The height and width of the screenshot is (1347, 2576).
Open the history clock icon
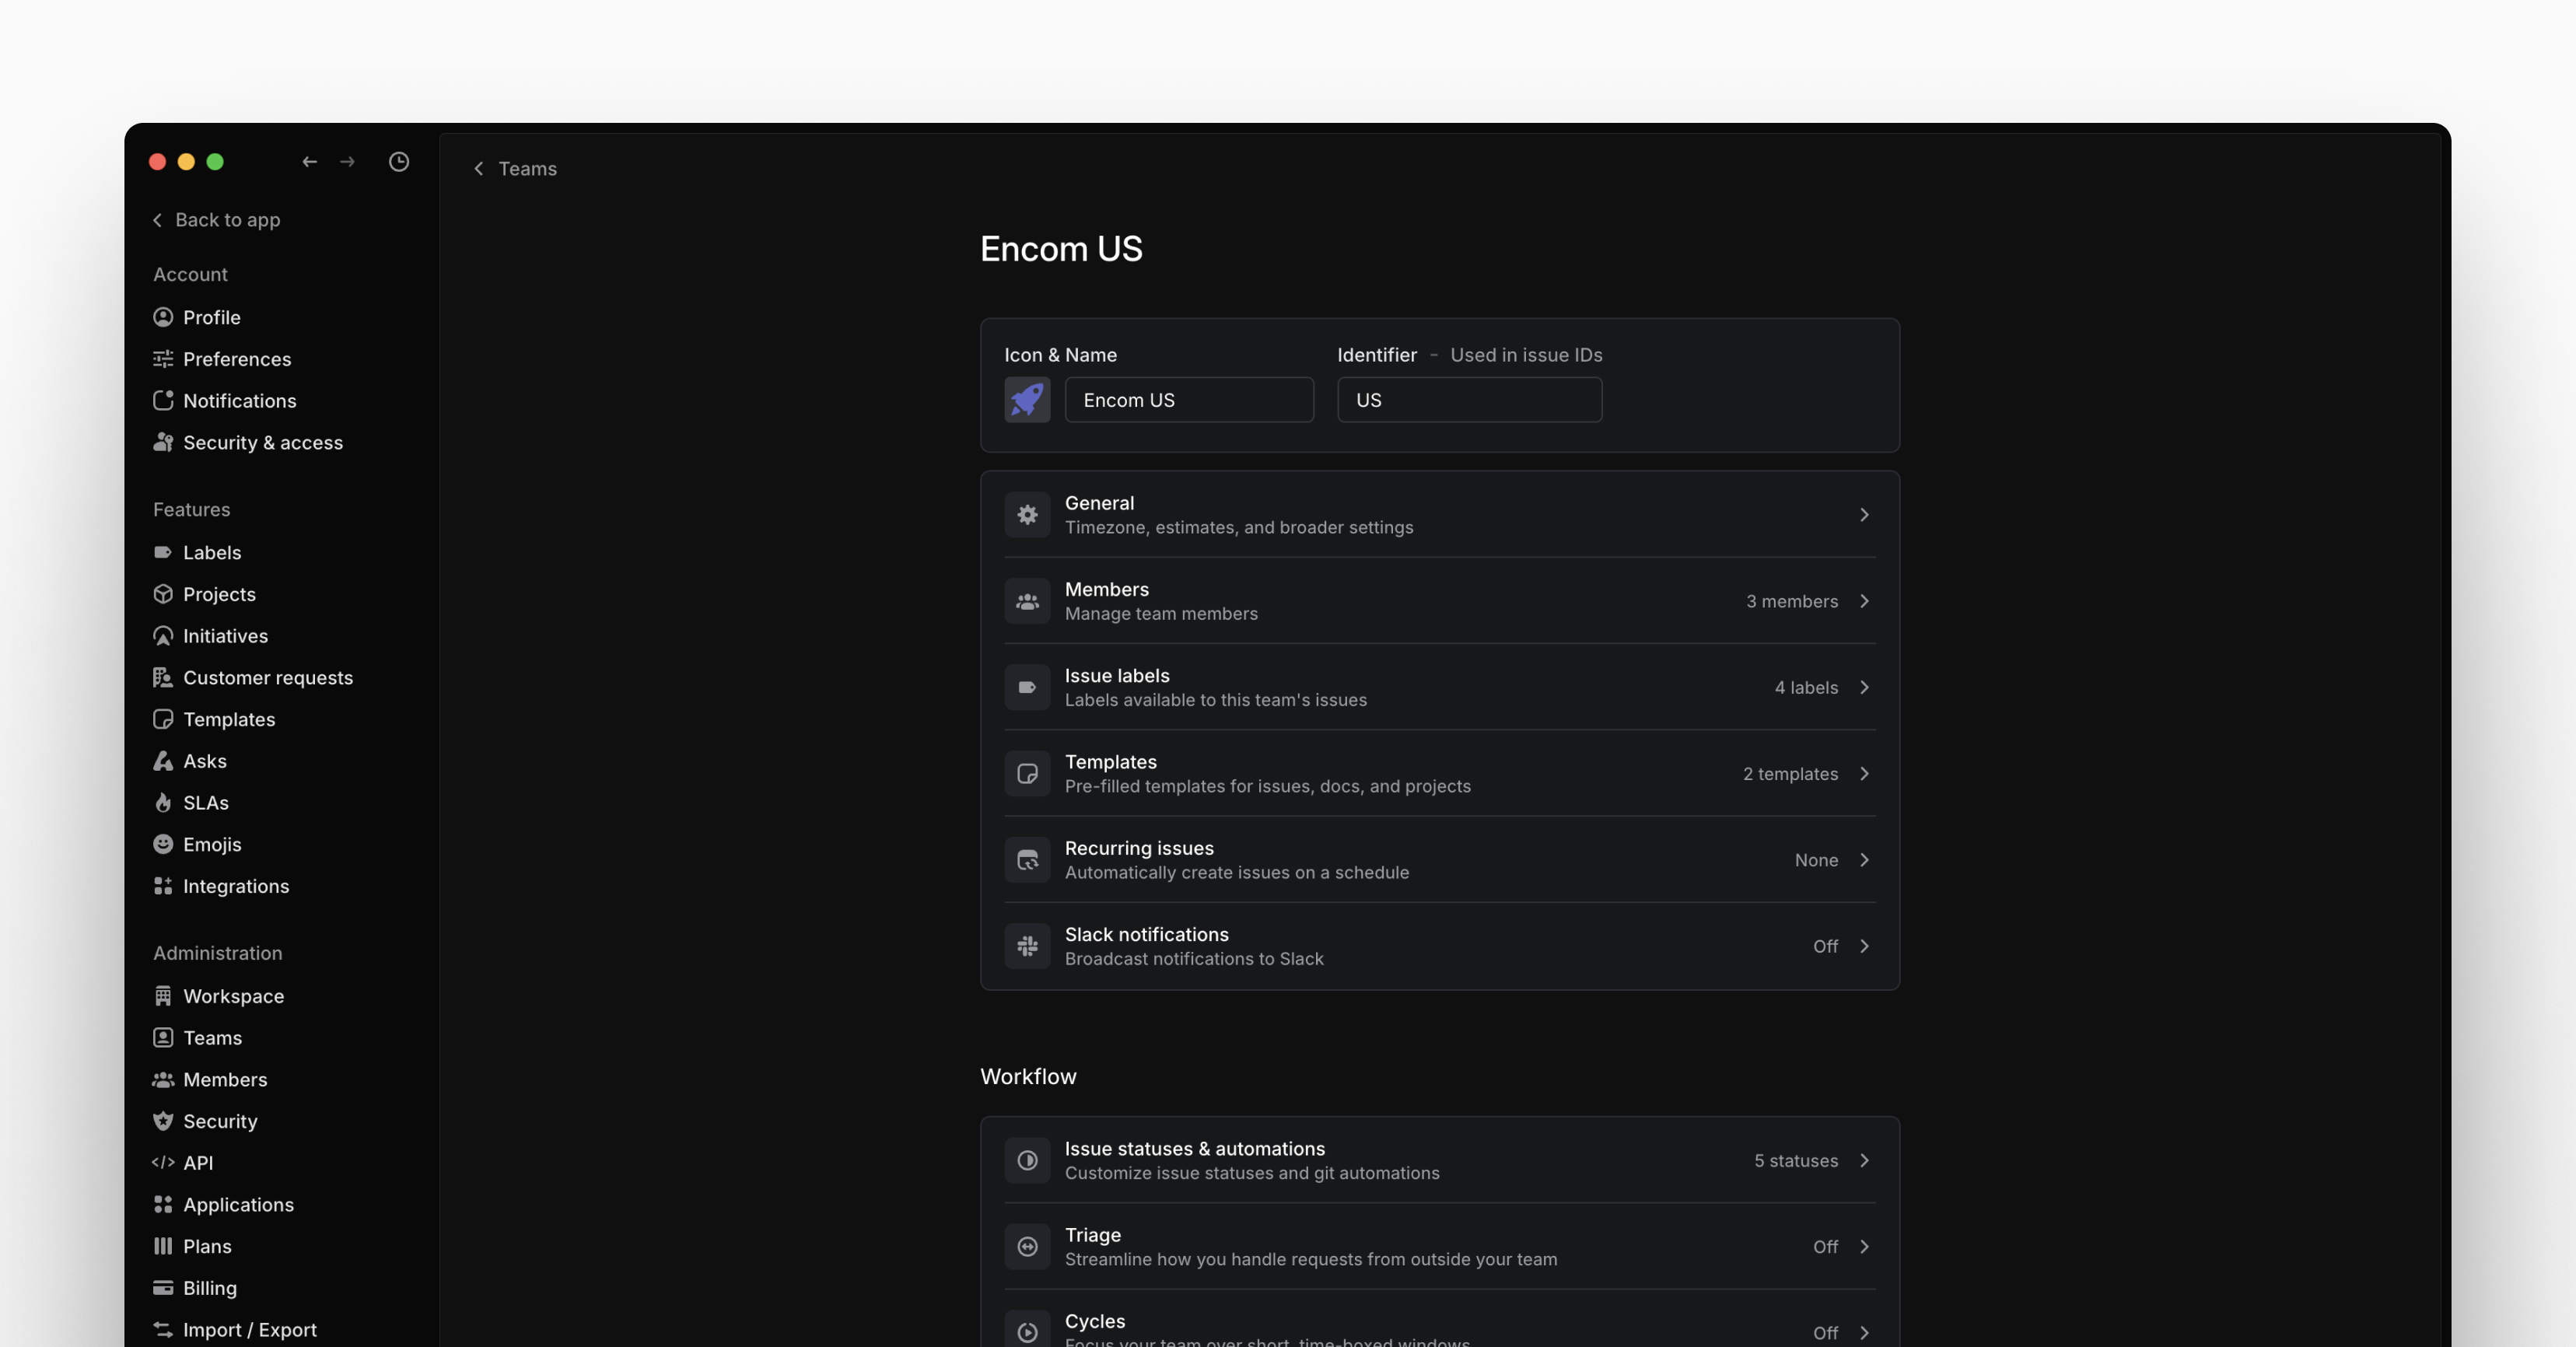pyautogui.click(x=399, y=162)
